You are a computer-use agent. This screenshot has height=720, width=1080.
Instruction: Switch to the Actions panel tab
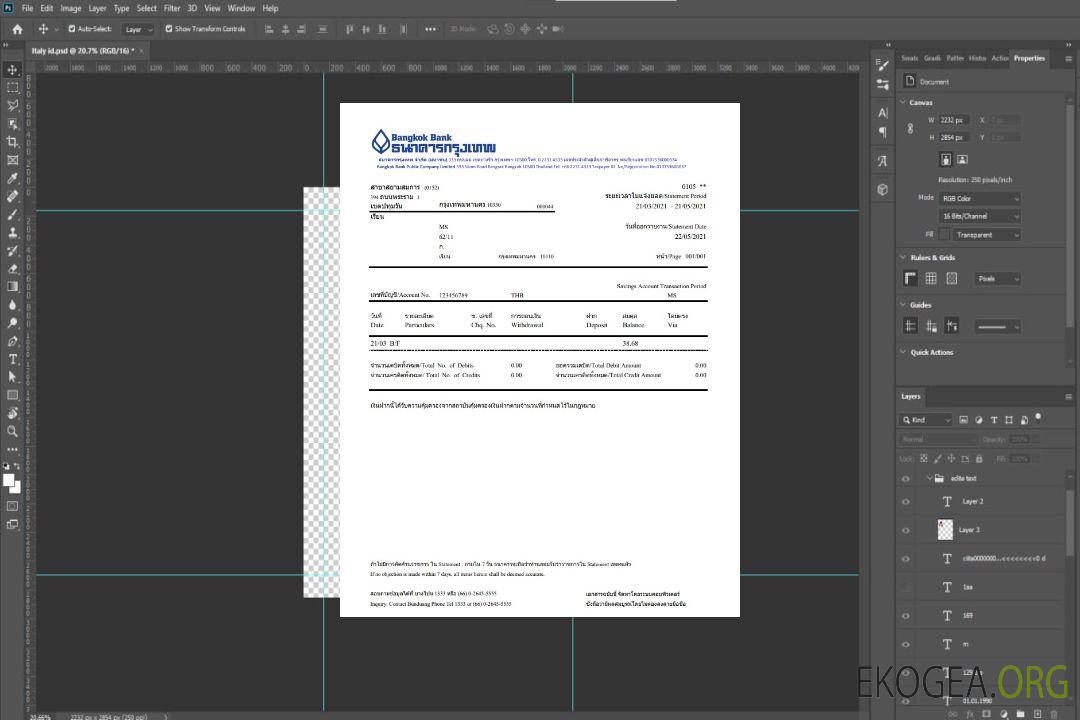click(x=999, y=59)
